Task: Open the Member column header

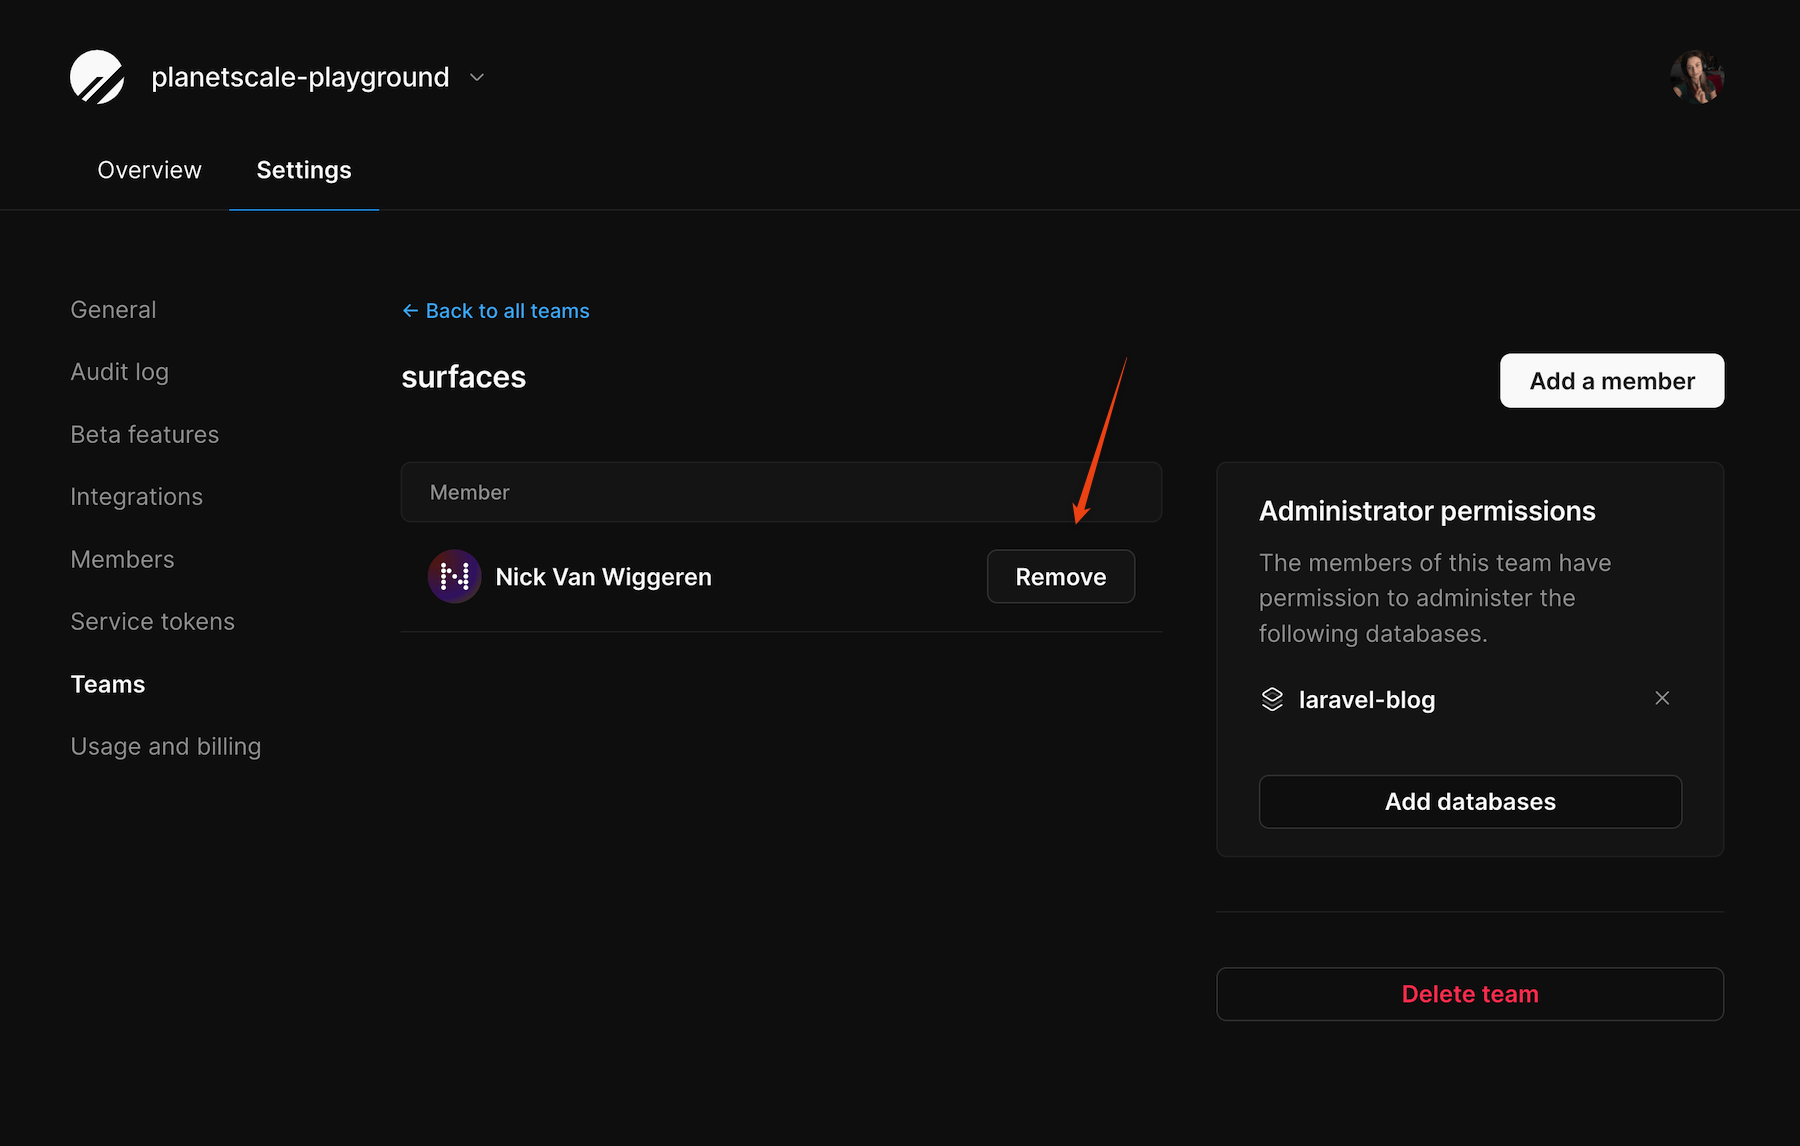Action: point(469,492)
